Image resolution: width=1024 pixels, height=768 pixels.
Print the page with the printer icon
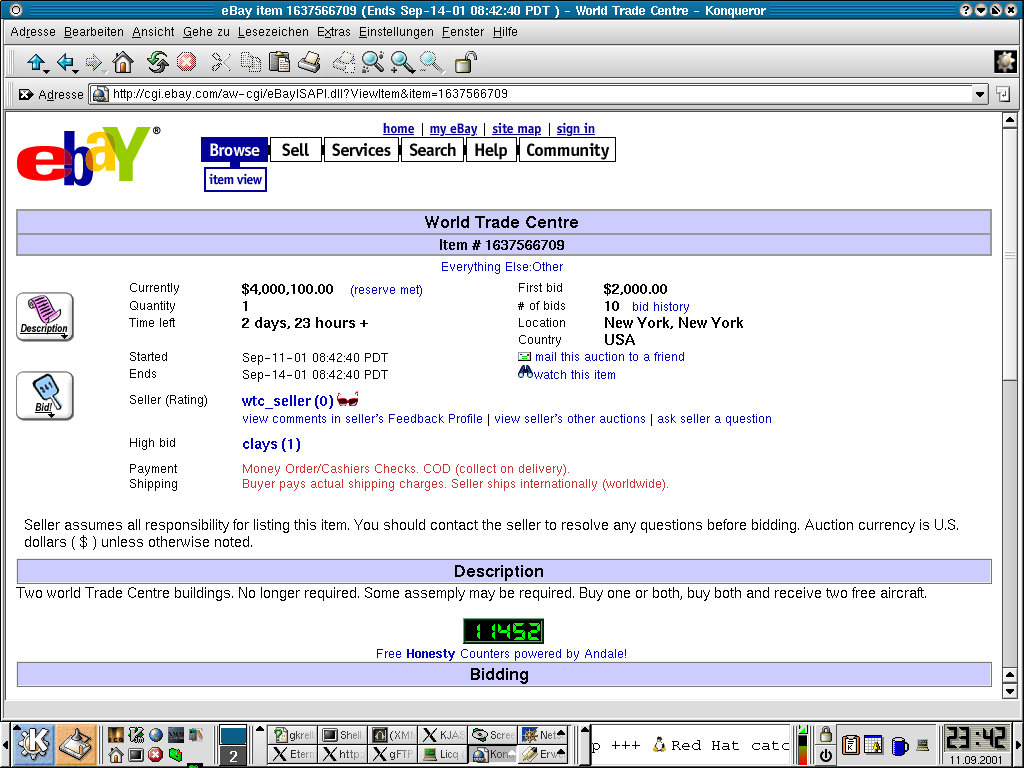click(310, 63)
